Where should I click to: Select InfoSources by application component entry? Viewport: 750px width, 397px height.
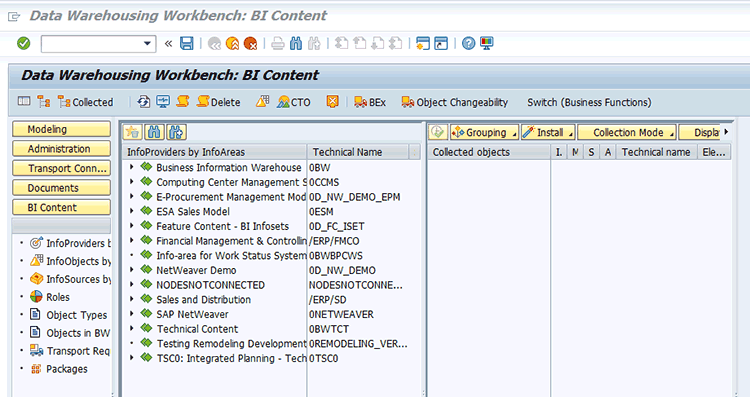click(70, 279)
